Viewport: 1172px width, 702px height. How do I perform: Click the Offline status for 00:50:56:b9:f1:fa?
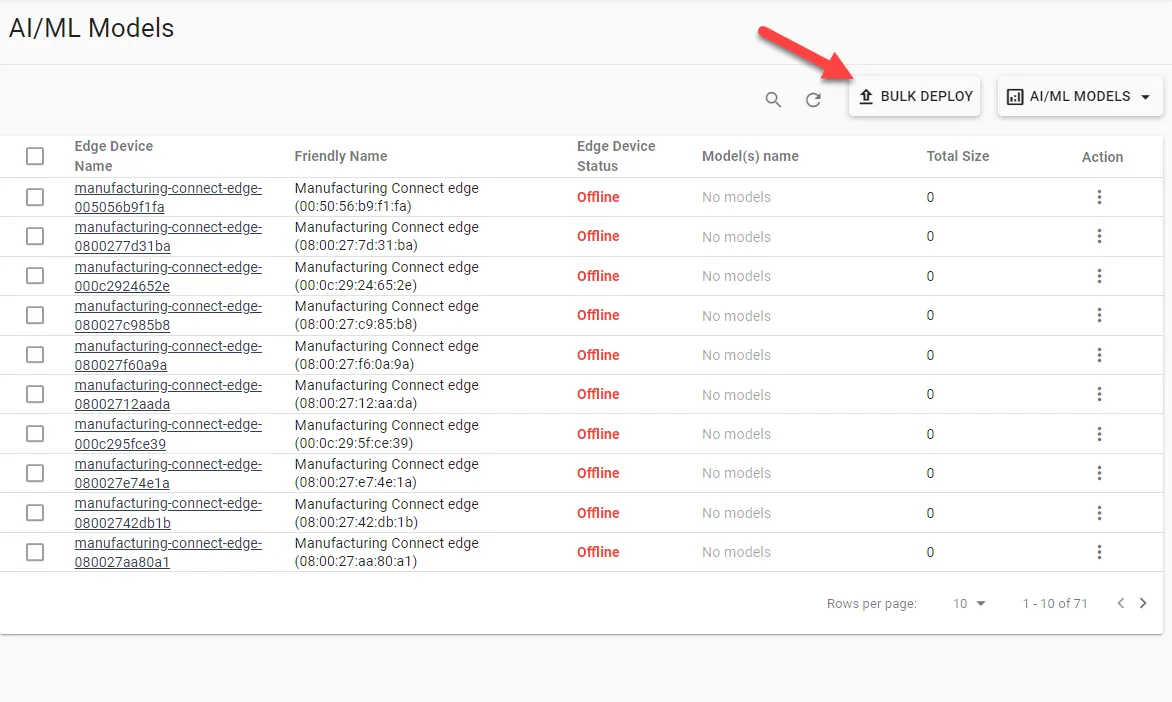click(x=598, y=197)
